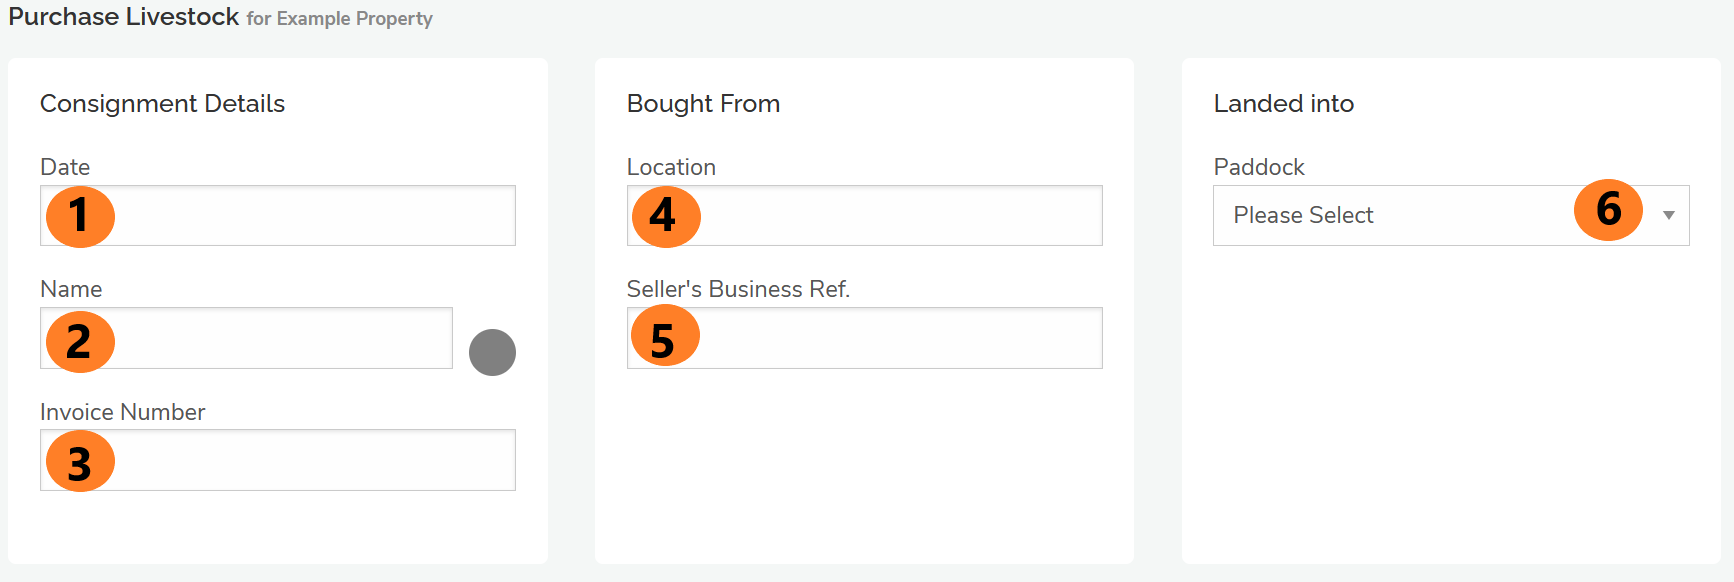This screenshot has height=582, width=1734.
Task: Open the Please Select paddock dropdown
Action: [1400, 216]
